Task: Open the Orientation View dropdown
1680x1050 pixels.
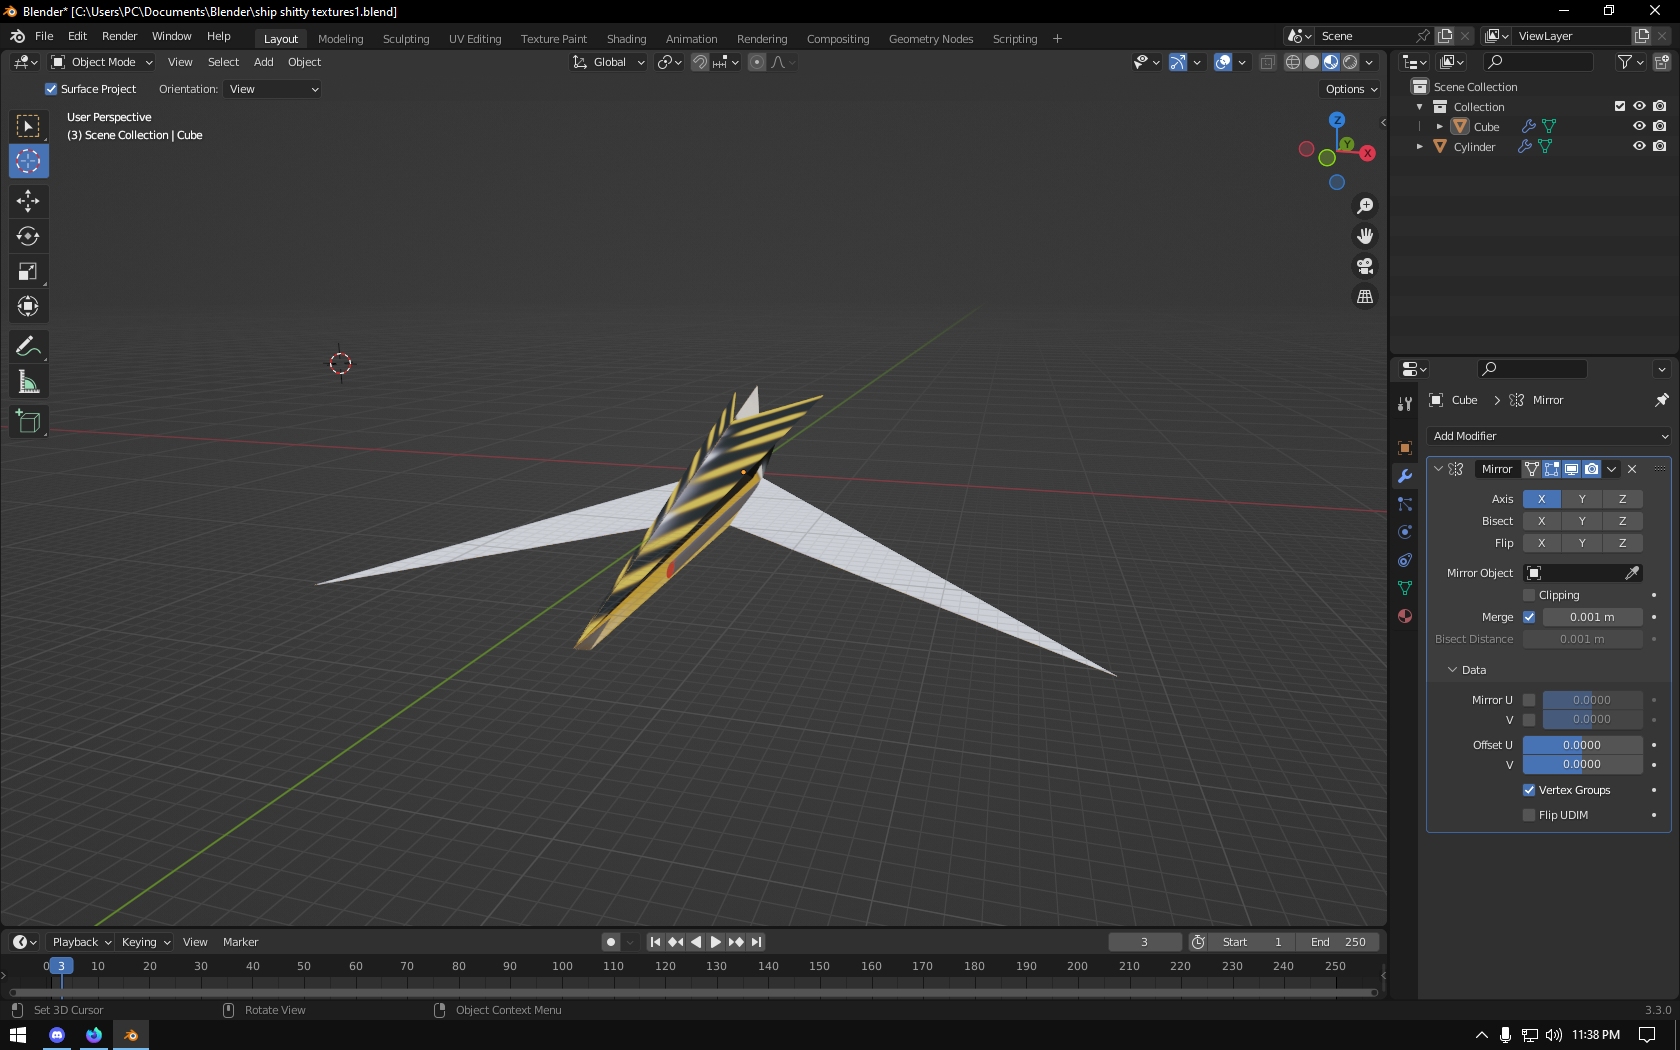Action: [x=273, y=89]
